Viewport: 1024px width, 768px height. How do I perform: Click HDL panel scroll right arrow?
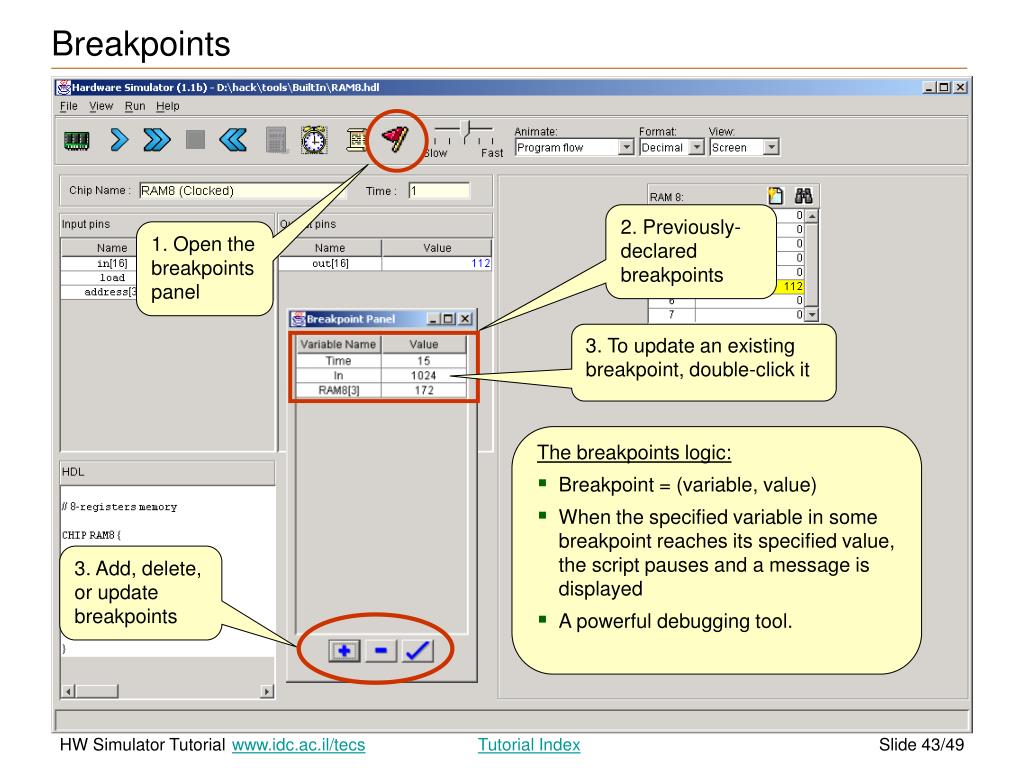pyautogui.click(x=266, y=691)
